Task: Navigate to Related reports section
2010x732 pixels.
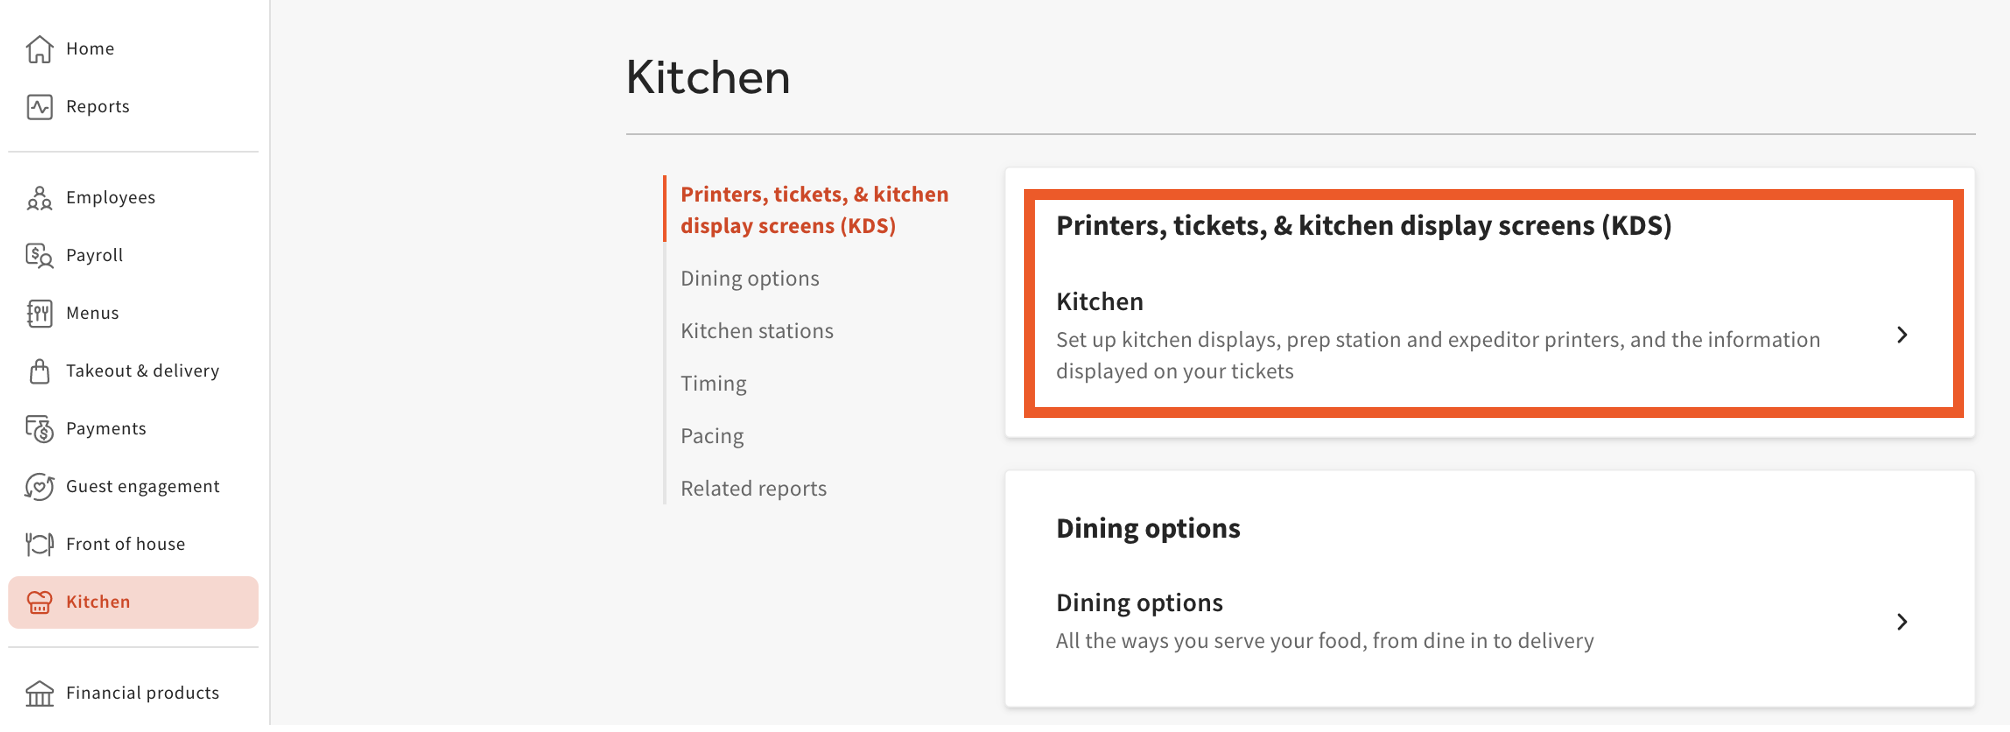Action: click(x=753, y=489)
